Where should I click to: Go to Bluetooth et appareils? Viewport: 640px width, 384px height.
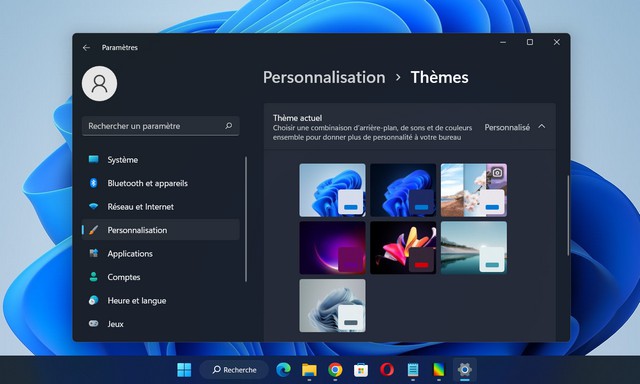[160, 183]
